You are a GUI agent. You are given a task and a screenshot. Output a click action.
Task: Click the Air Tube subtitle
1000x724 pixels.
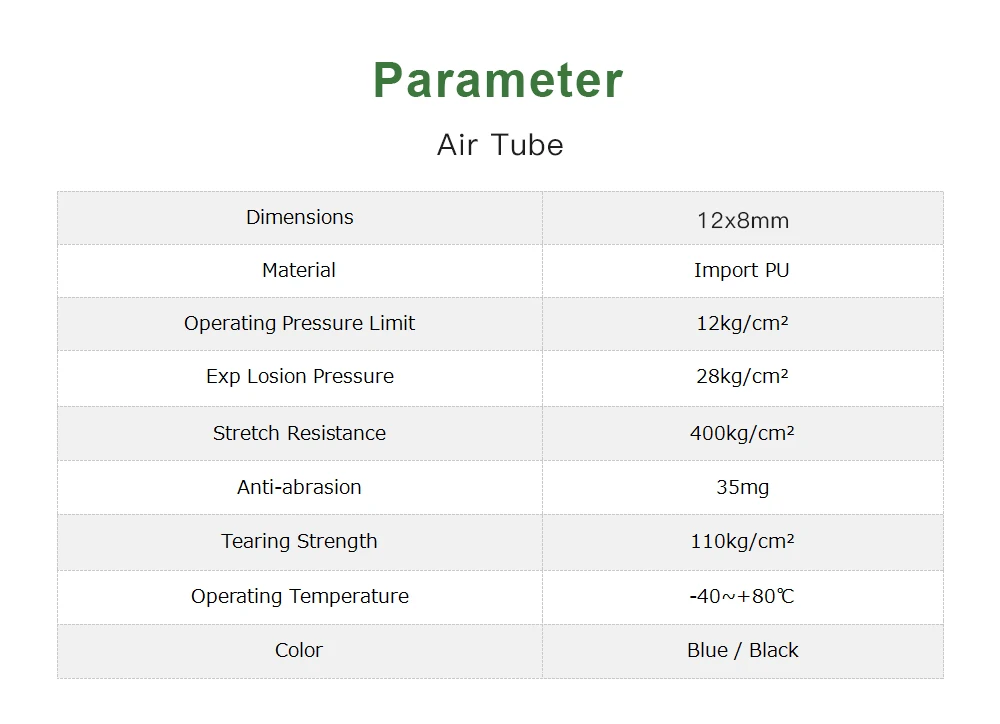click(500, 145)
